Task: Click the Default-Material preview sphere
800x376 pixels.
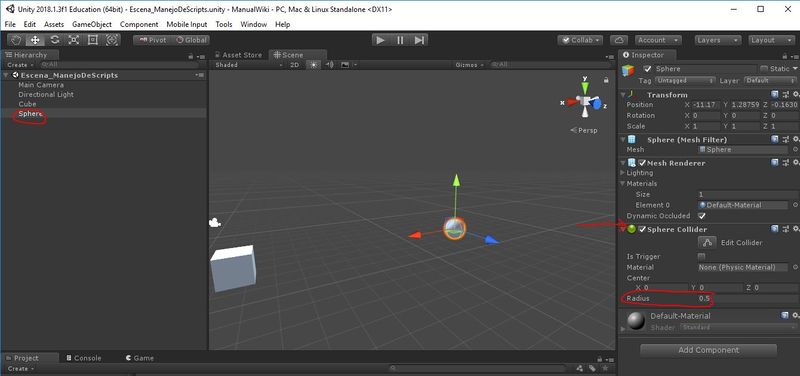Action: pyautogui.click(x=636, y=321)
